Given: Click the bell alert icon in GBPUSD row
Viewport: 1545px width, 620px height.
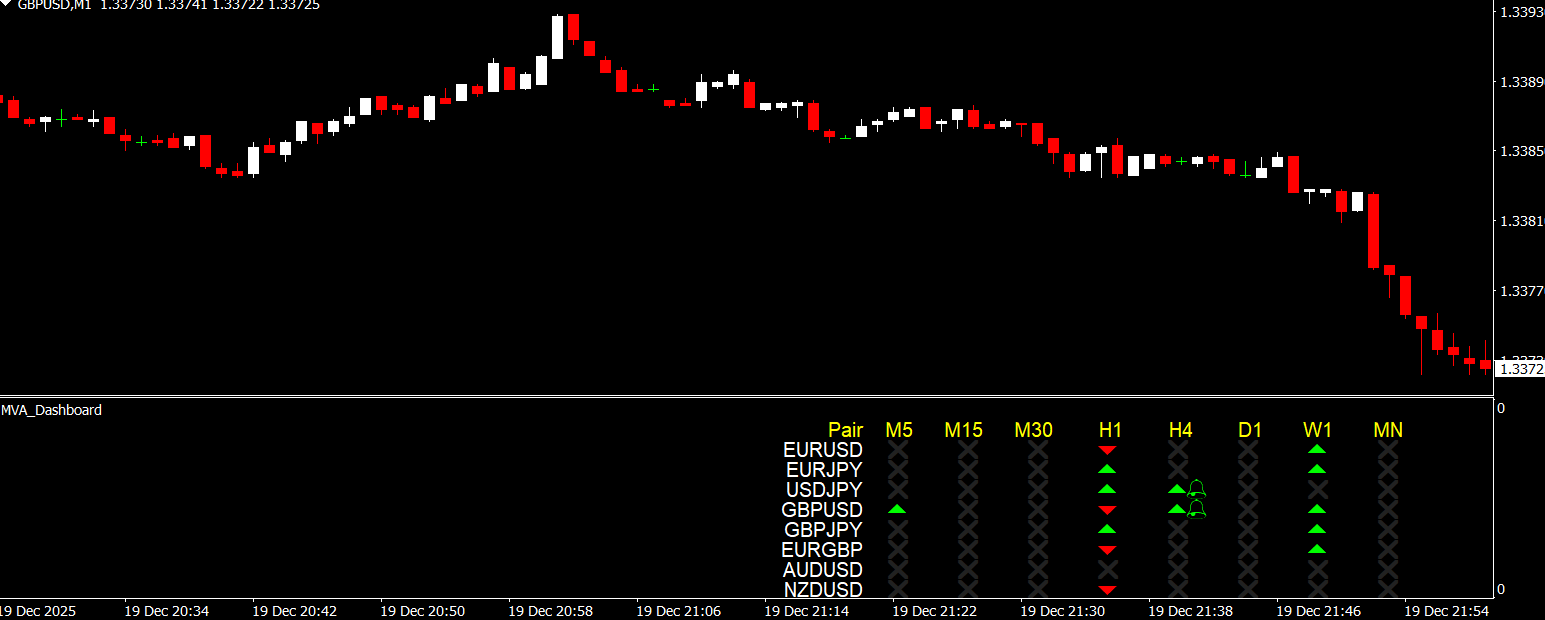Looking at the screenshot, I should (x=1196, y=509).
